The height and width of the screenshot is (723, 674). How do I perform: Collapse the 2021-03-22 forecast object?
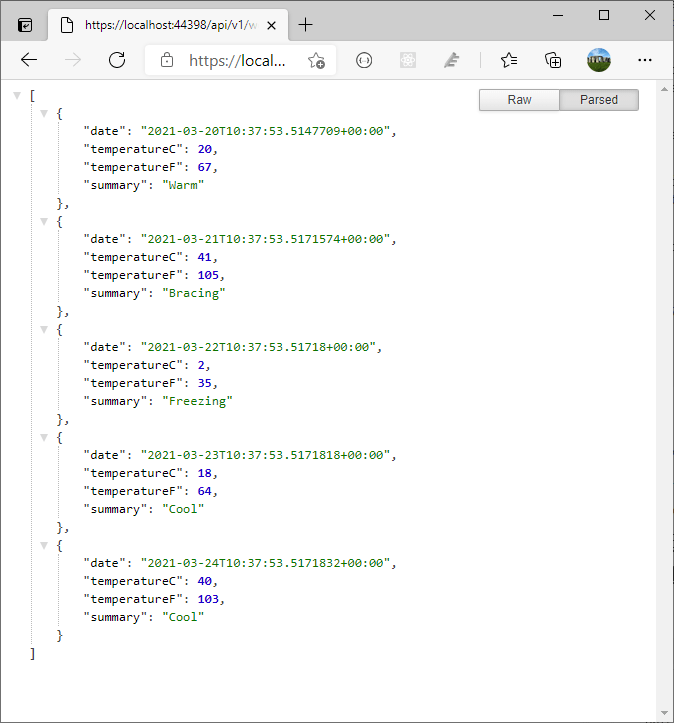click(x=44, y=330)
